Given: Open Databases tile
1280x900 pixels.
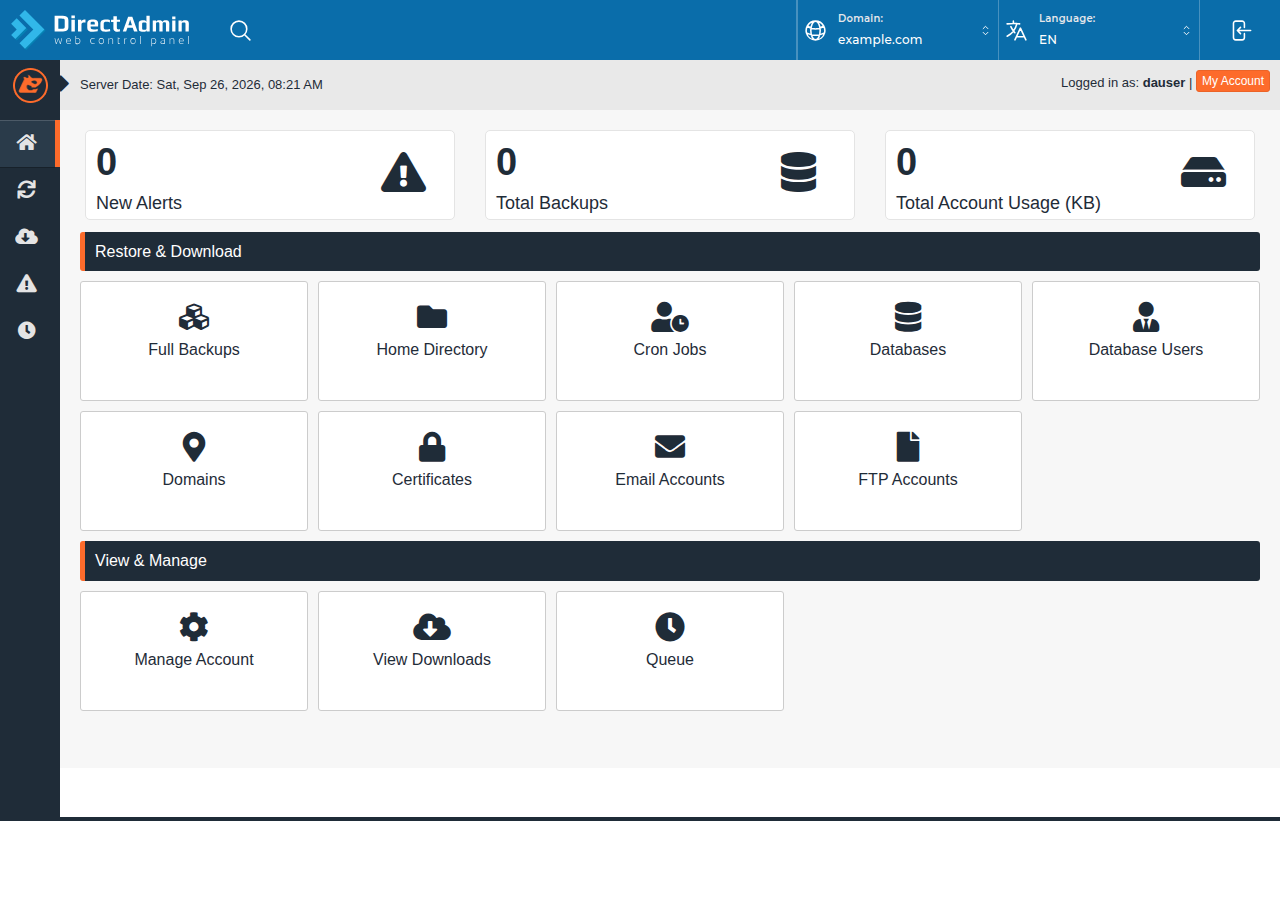Looking at the screenshot, I should (908, 341).
